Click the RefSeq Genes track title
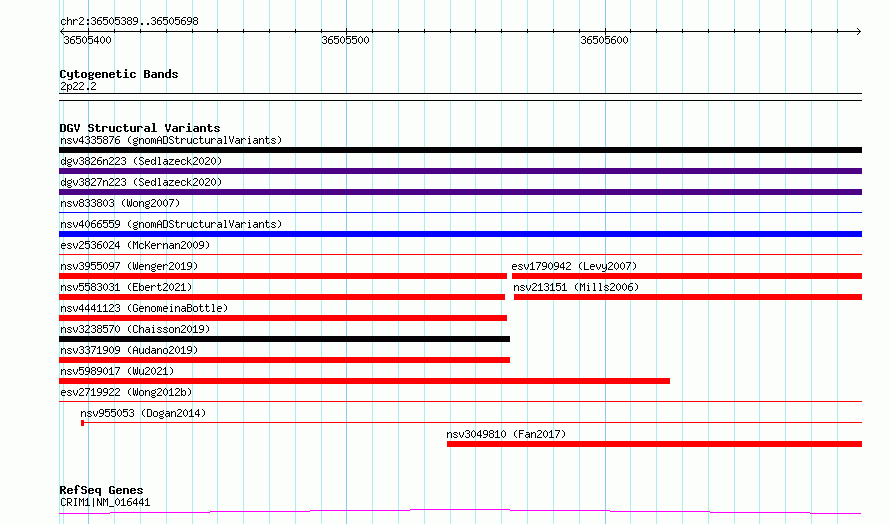Image resolution: width=890 pixels, height=524 pixels. [x=101, y=490]
